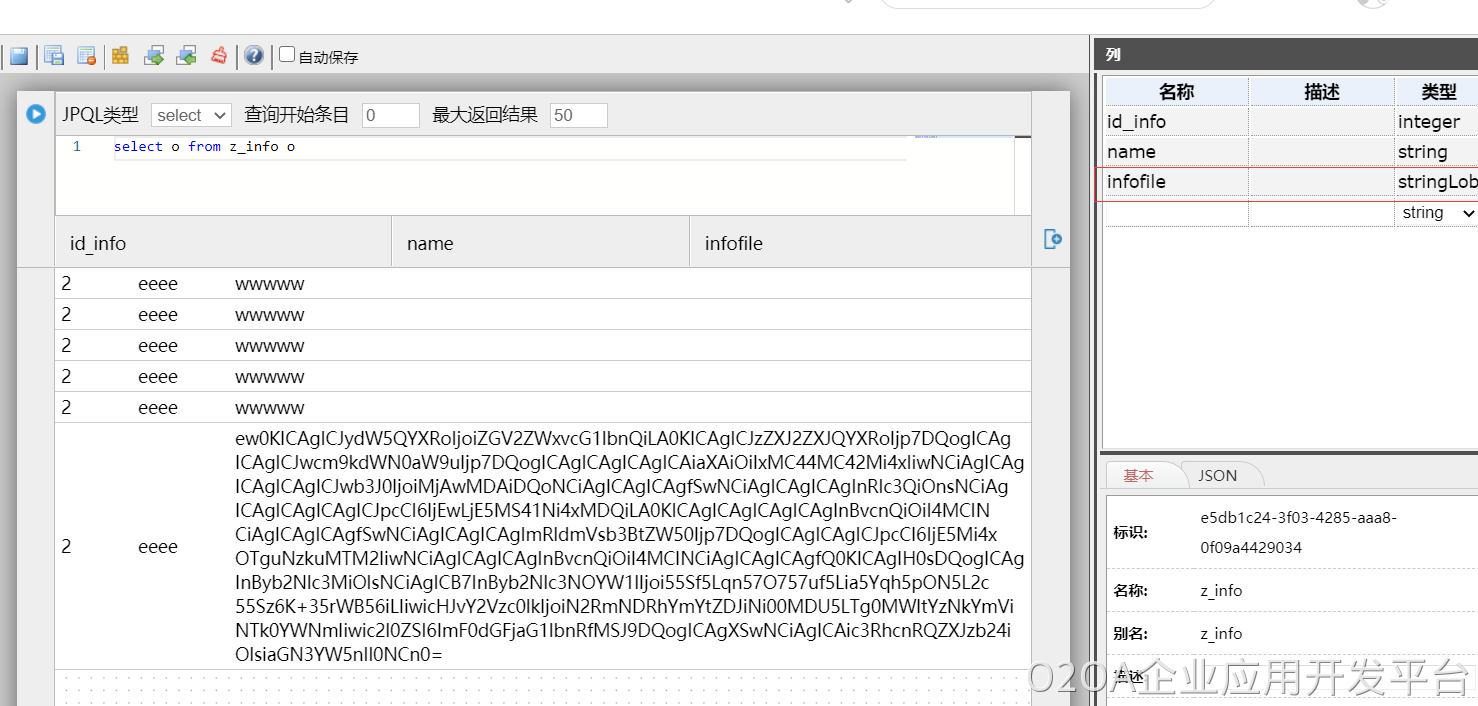Select the infofile column row
This screenshot has height=706, width=1478.
point(1175,182)
